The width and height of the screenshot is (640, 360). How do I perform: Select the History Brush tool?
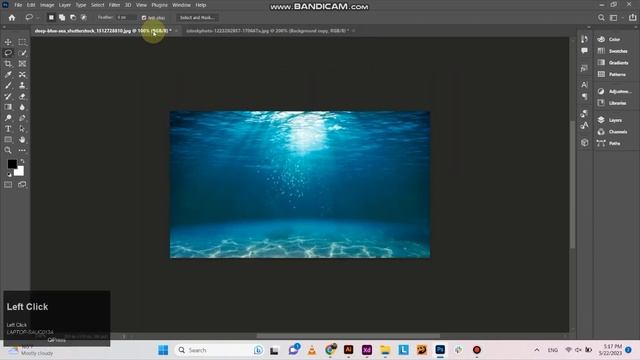click(x=8, y=96)
